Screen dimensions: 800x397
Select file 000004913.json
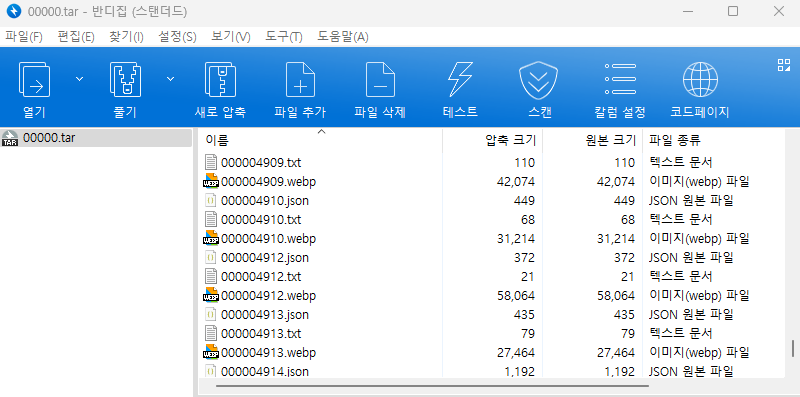[x=265, y=315]
